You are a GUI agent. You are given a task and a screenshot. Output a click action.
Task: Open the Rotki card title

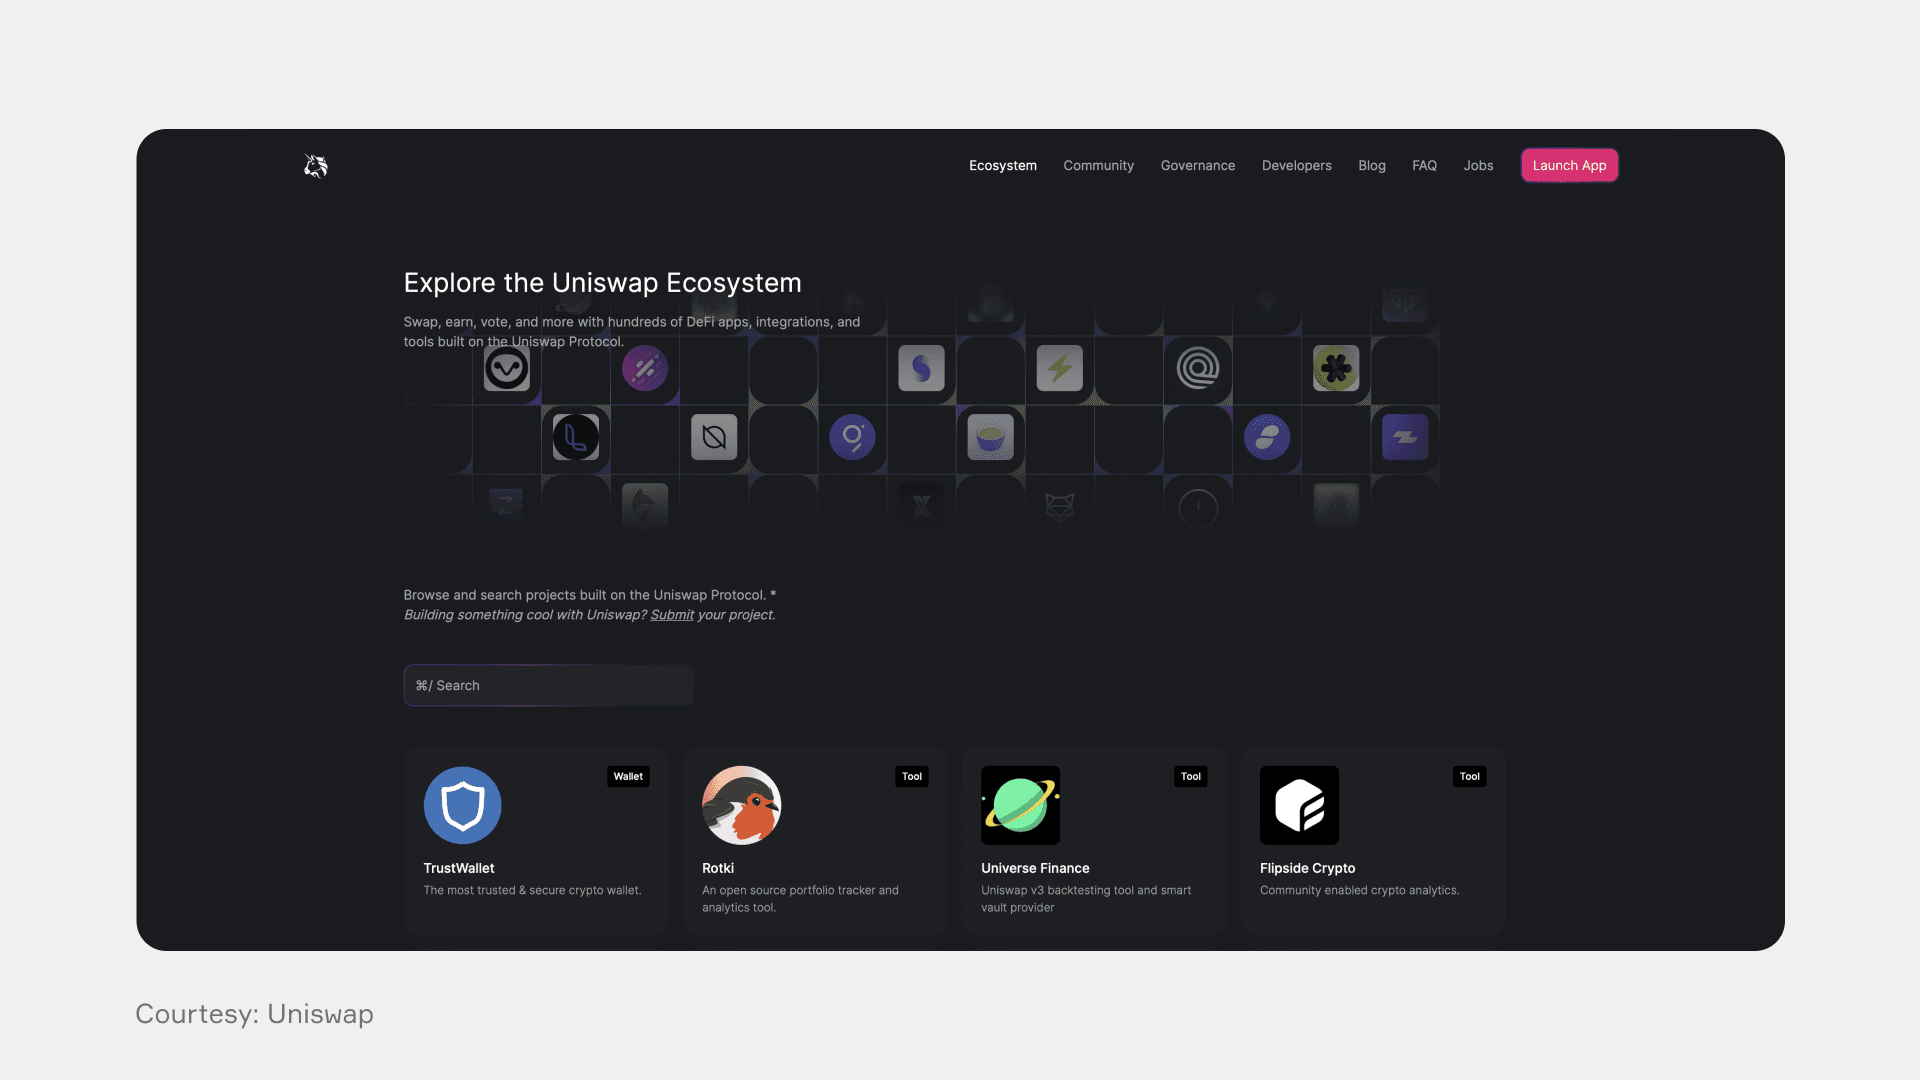point(717,869)
